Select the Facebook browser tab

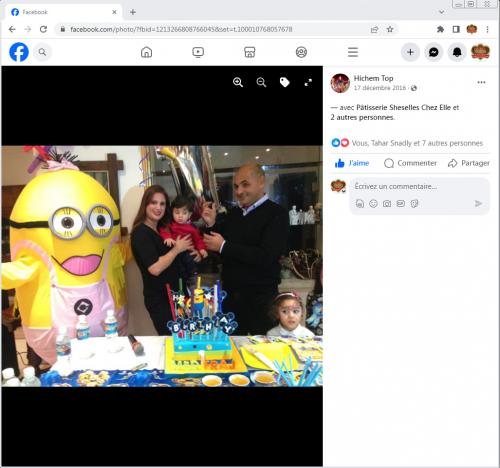tap(63, 12)
